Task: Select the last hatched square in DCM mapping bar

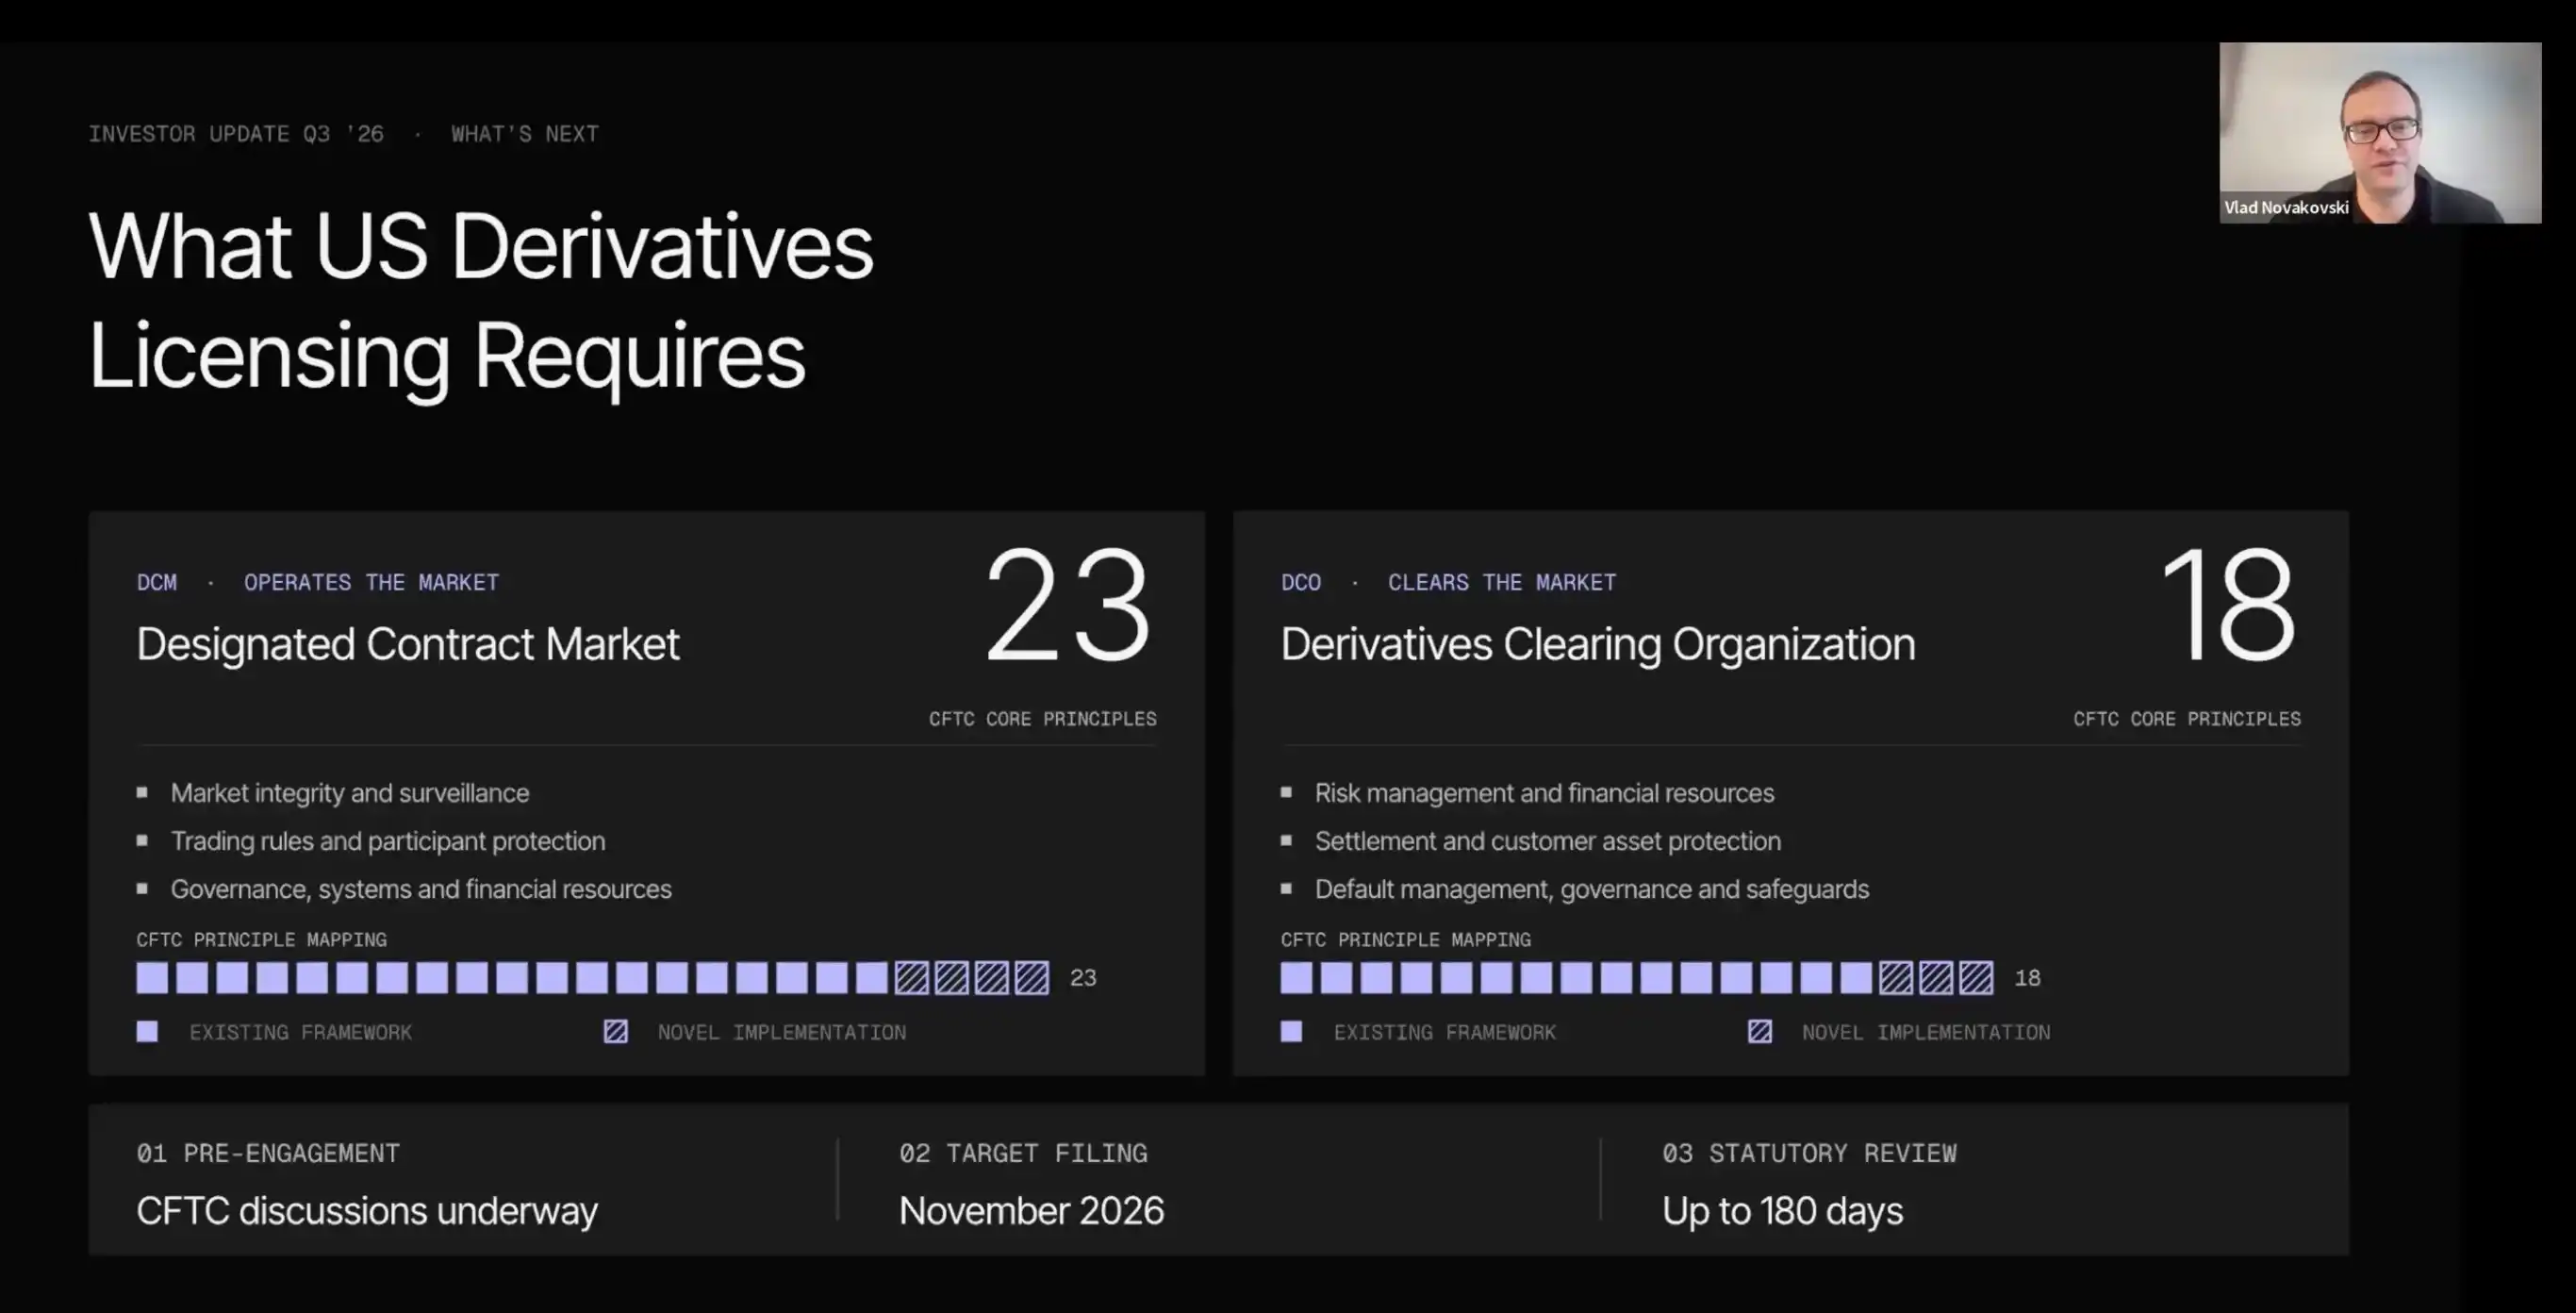Action: (1032, 977)
